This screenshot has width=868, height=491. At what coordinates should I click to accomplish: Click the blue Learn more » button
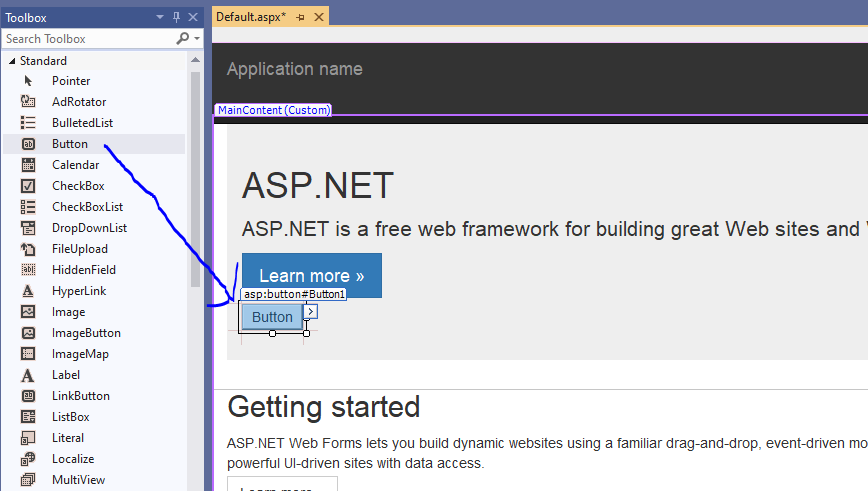(x=312, y=276)
